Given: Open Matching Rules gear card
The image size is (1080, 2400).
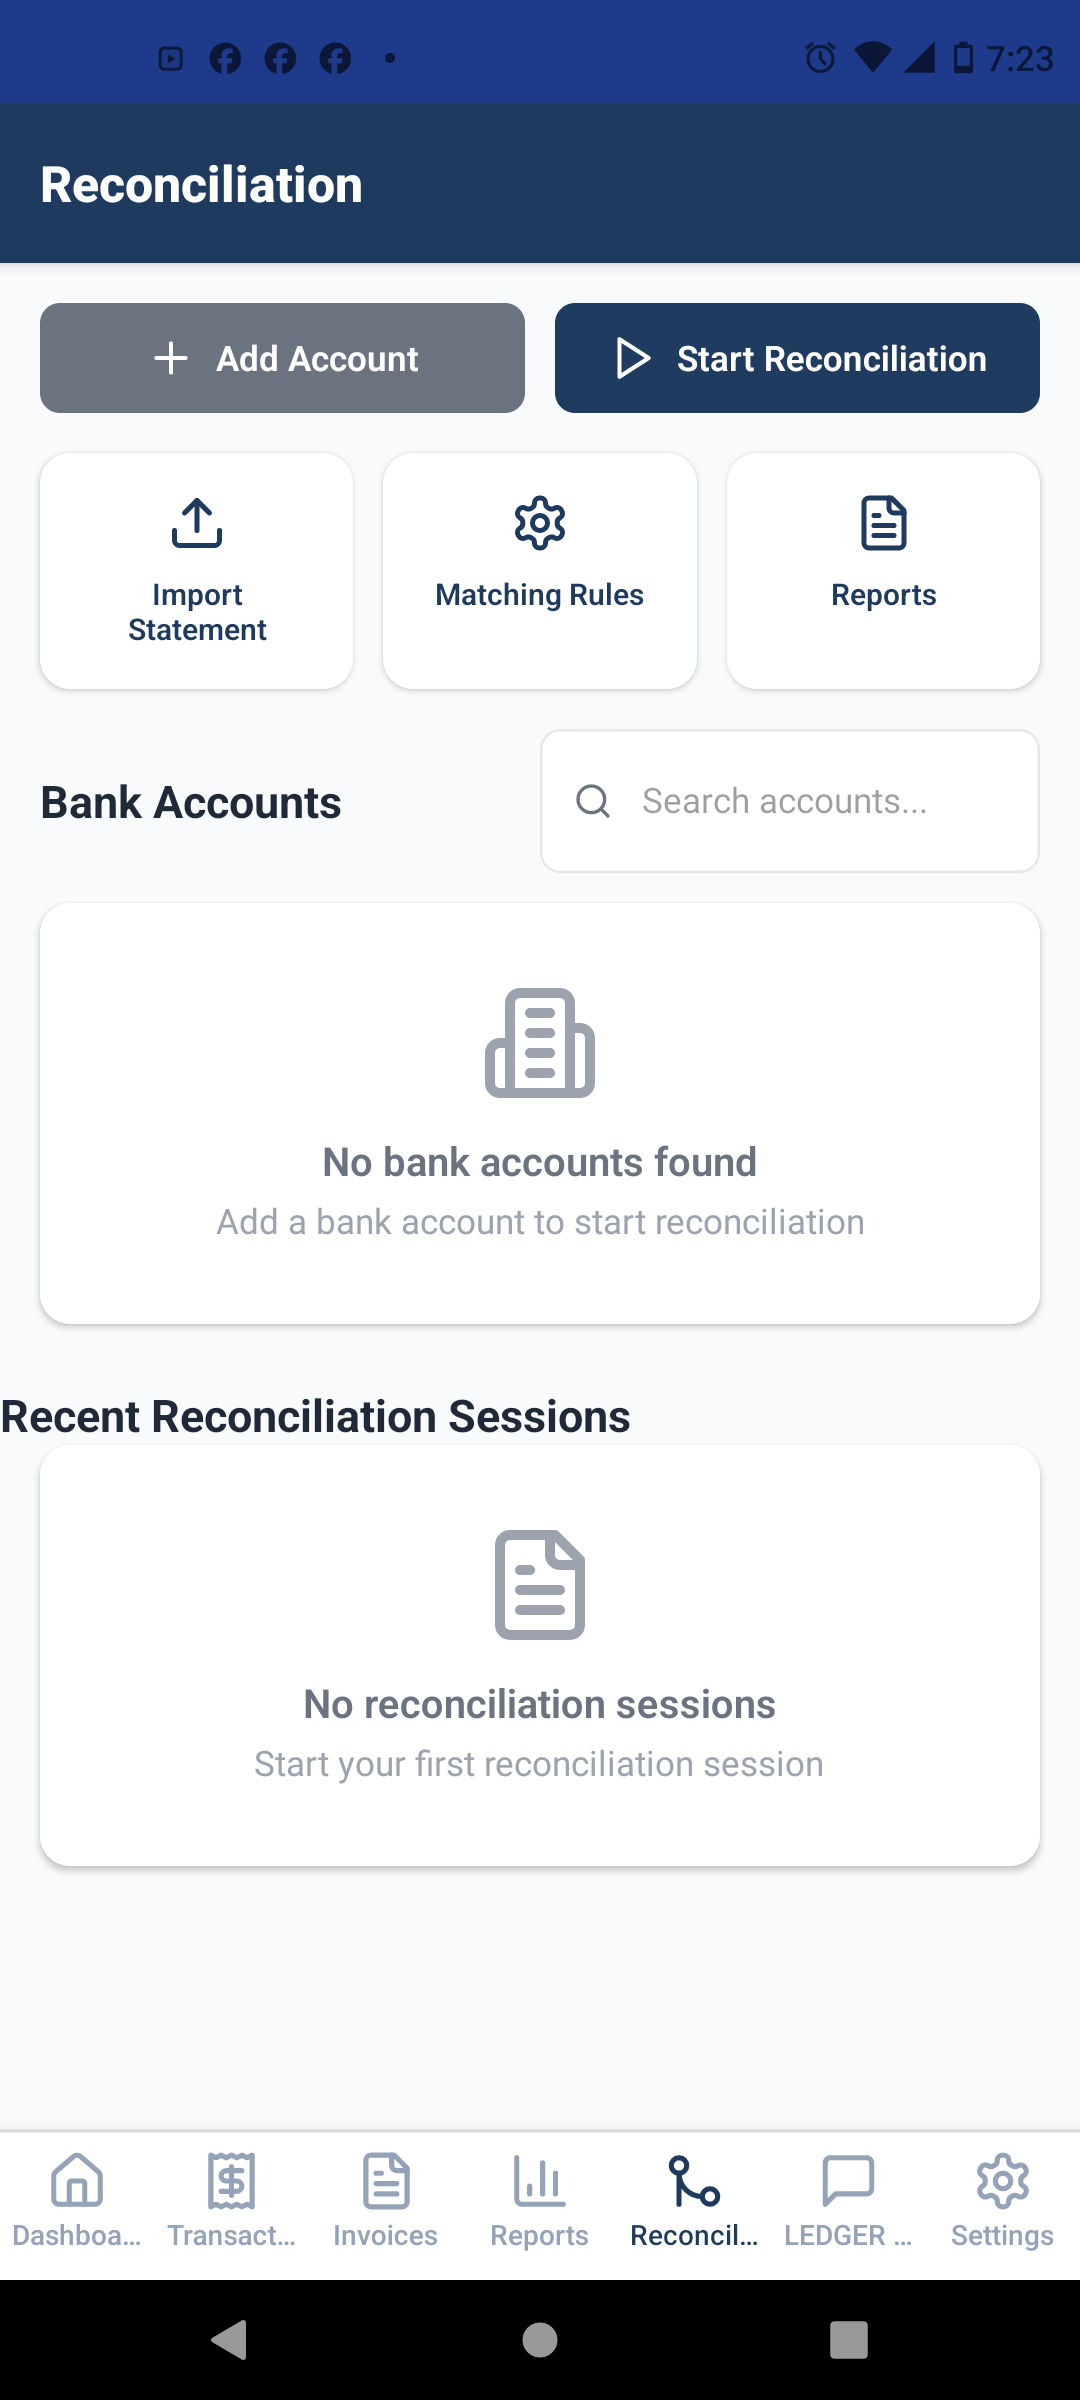Looking at the screenshot, I should pyautogui.click(x=540, y=571).
